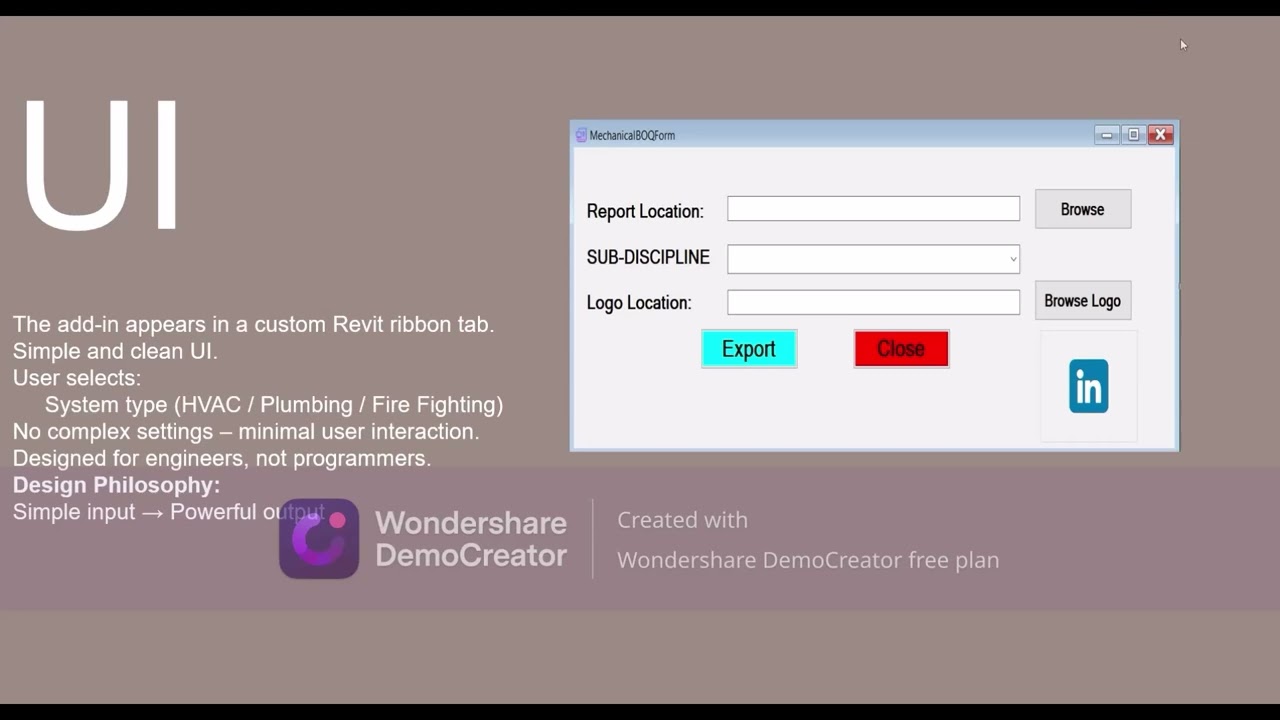This screenshot has height=720, width=1280.
Task: Click the "SUB-DISCIPLINE" label
Action: pyautogui.click(x=648, y=257)
